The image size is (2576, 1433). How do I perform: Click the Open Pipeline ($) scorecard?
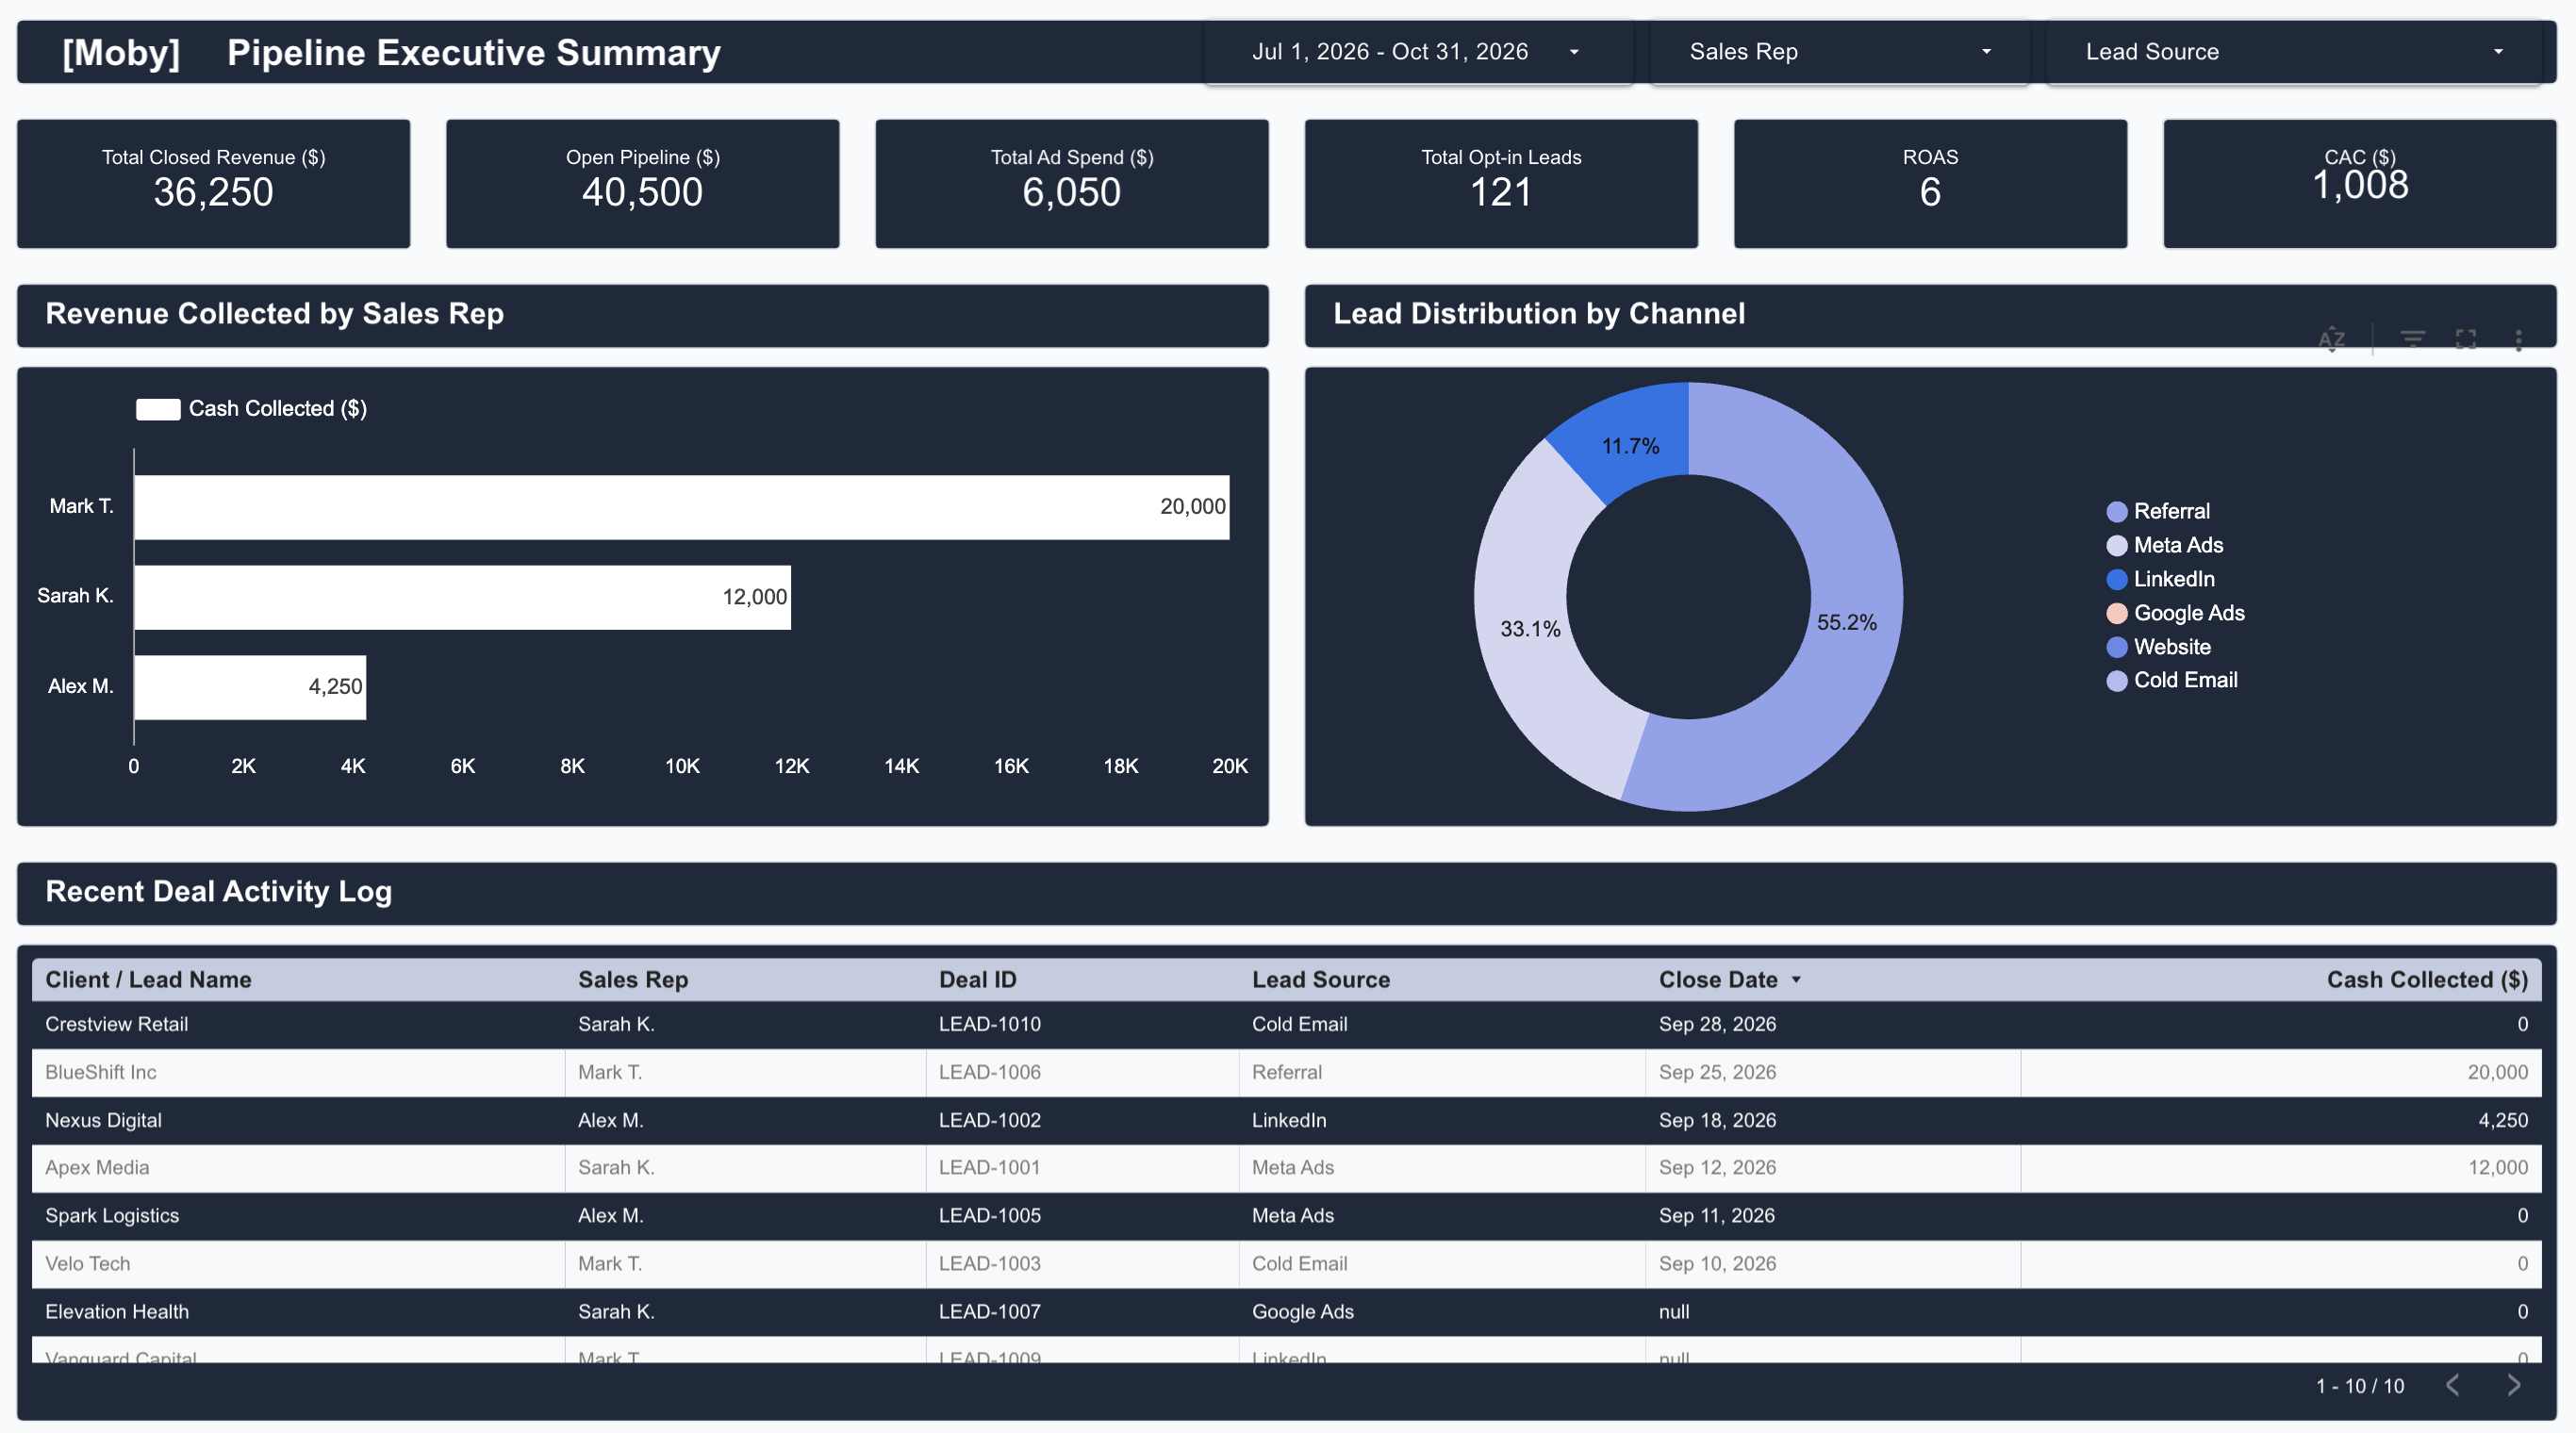642,184
